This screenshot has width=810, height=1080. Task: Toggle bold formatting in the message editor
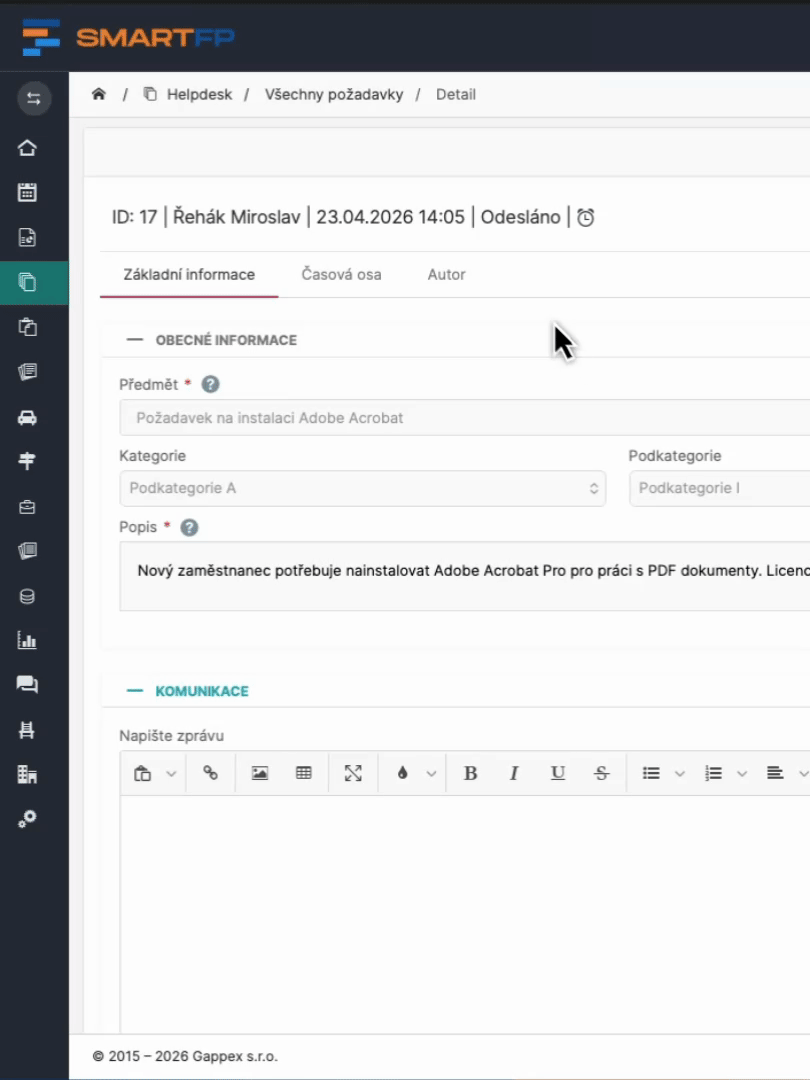pos(470,773)
